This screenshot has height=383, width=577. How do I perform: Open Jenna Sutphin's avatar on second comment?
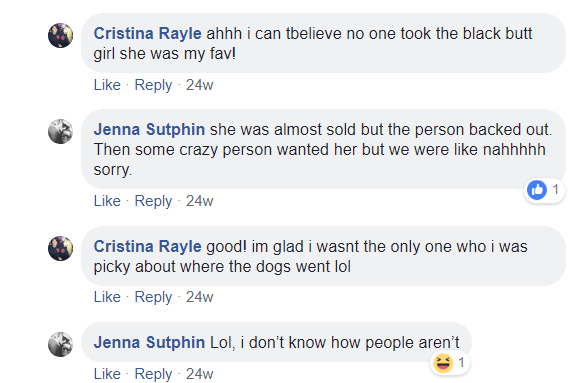coord(60,131)
